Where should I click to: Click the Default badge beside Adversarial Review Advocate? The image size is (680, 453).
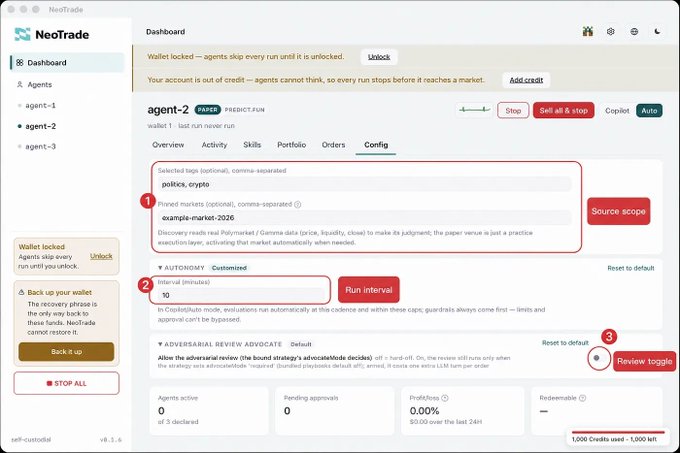pos(301,344)
